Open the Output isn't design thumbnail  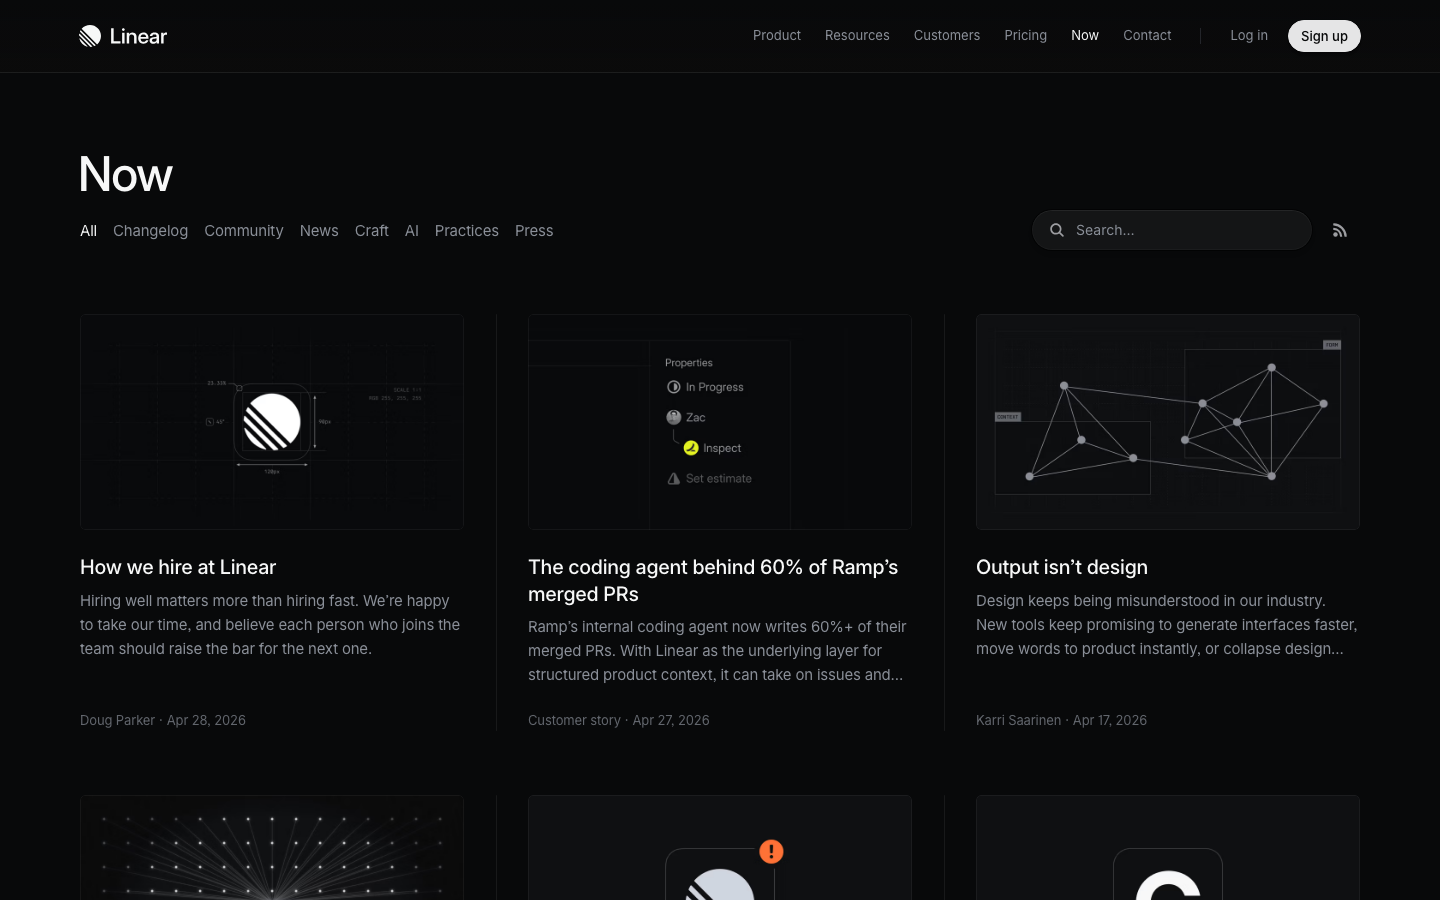tap(1168, 422)
